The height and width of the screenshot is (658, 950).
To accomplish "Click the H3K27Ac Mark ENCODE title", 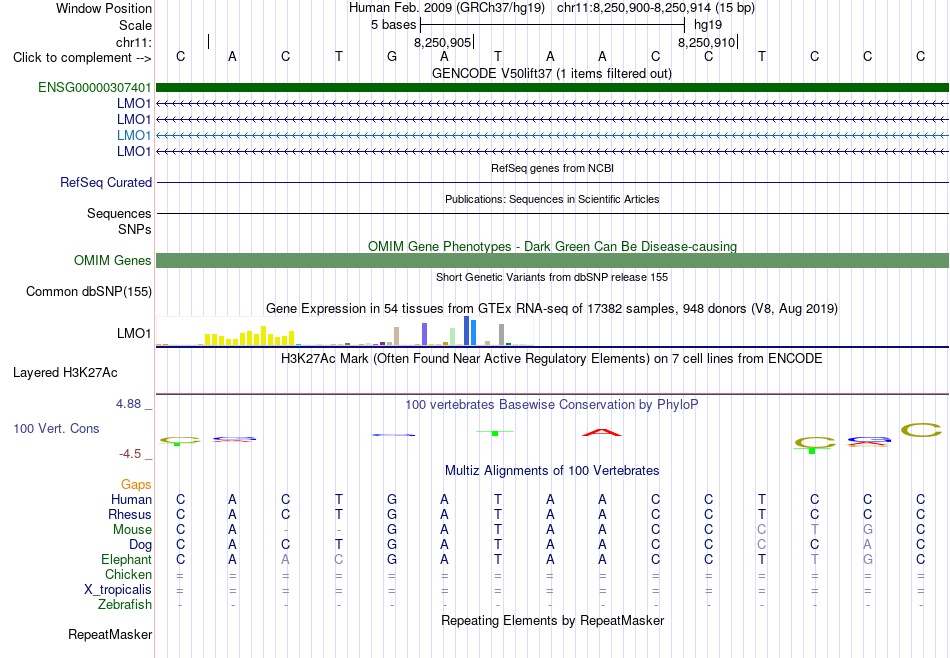I will (552, 359).
